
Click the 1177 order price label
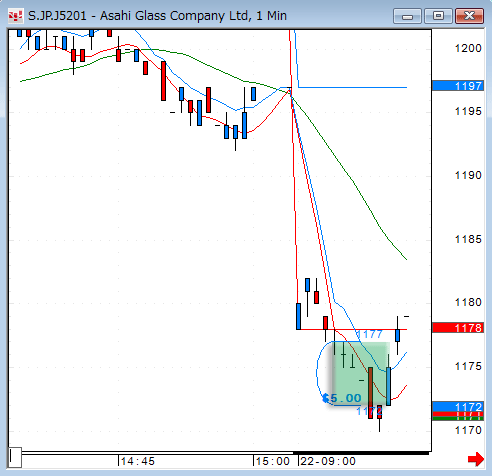(369, 334)
